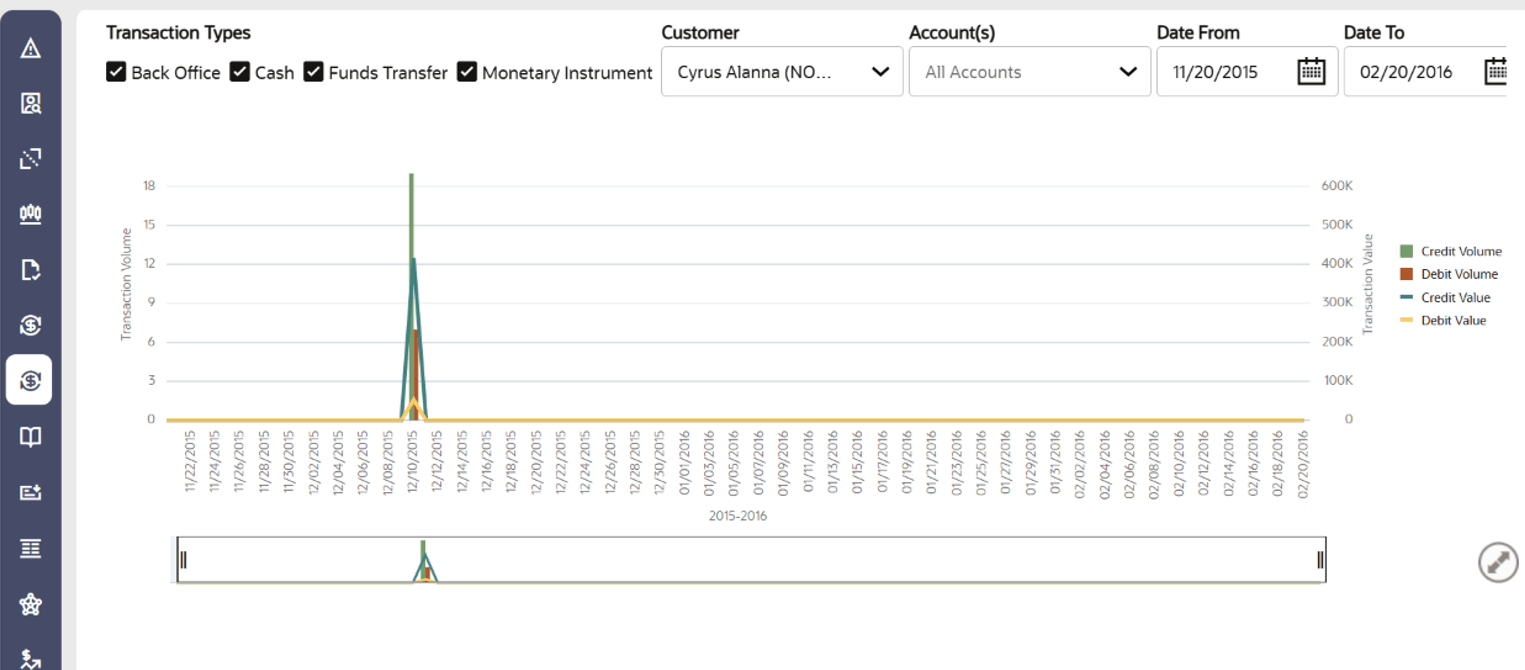This screenshot has height=670, width=1525.
Task: Disable the Cash transaction type checkbox
Action: coord(239,72)
